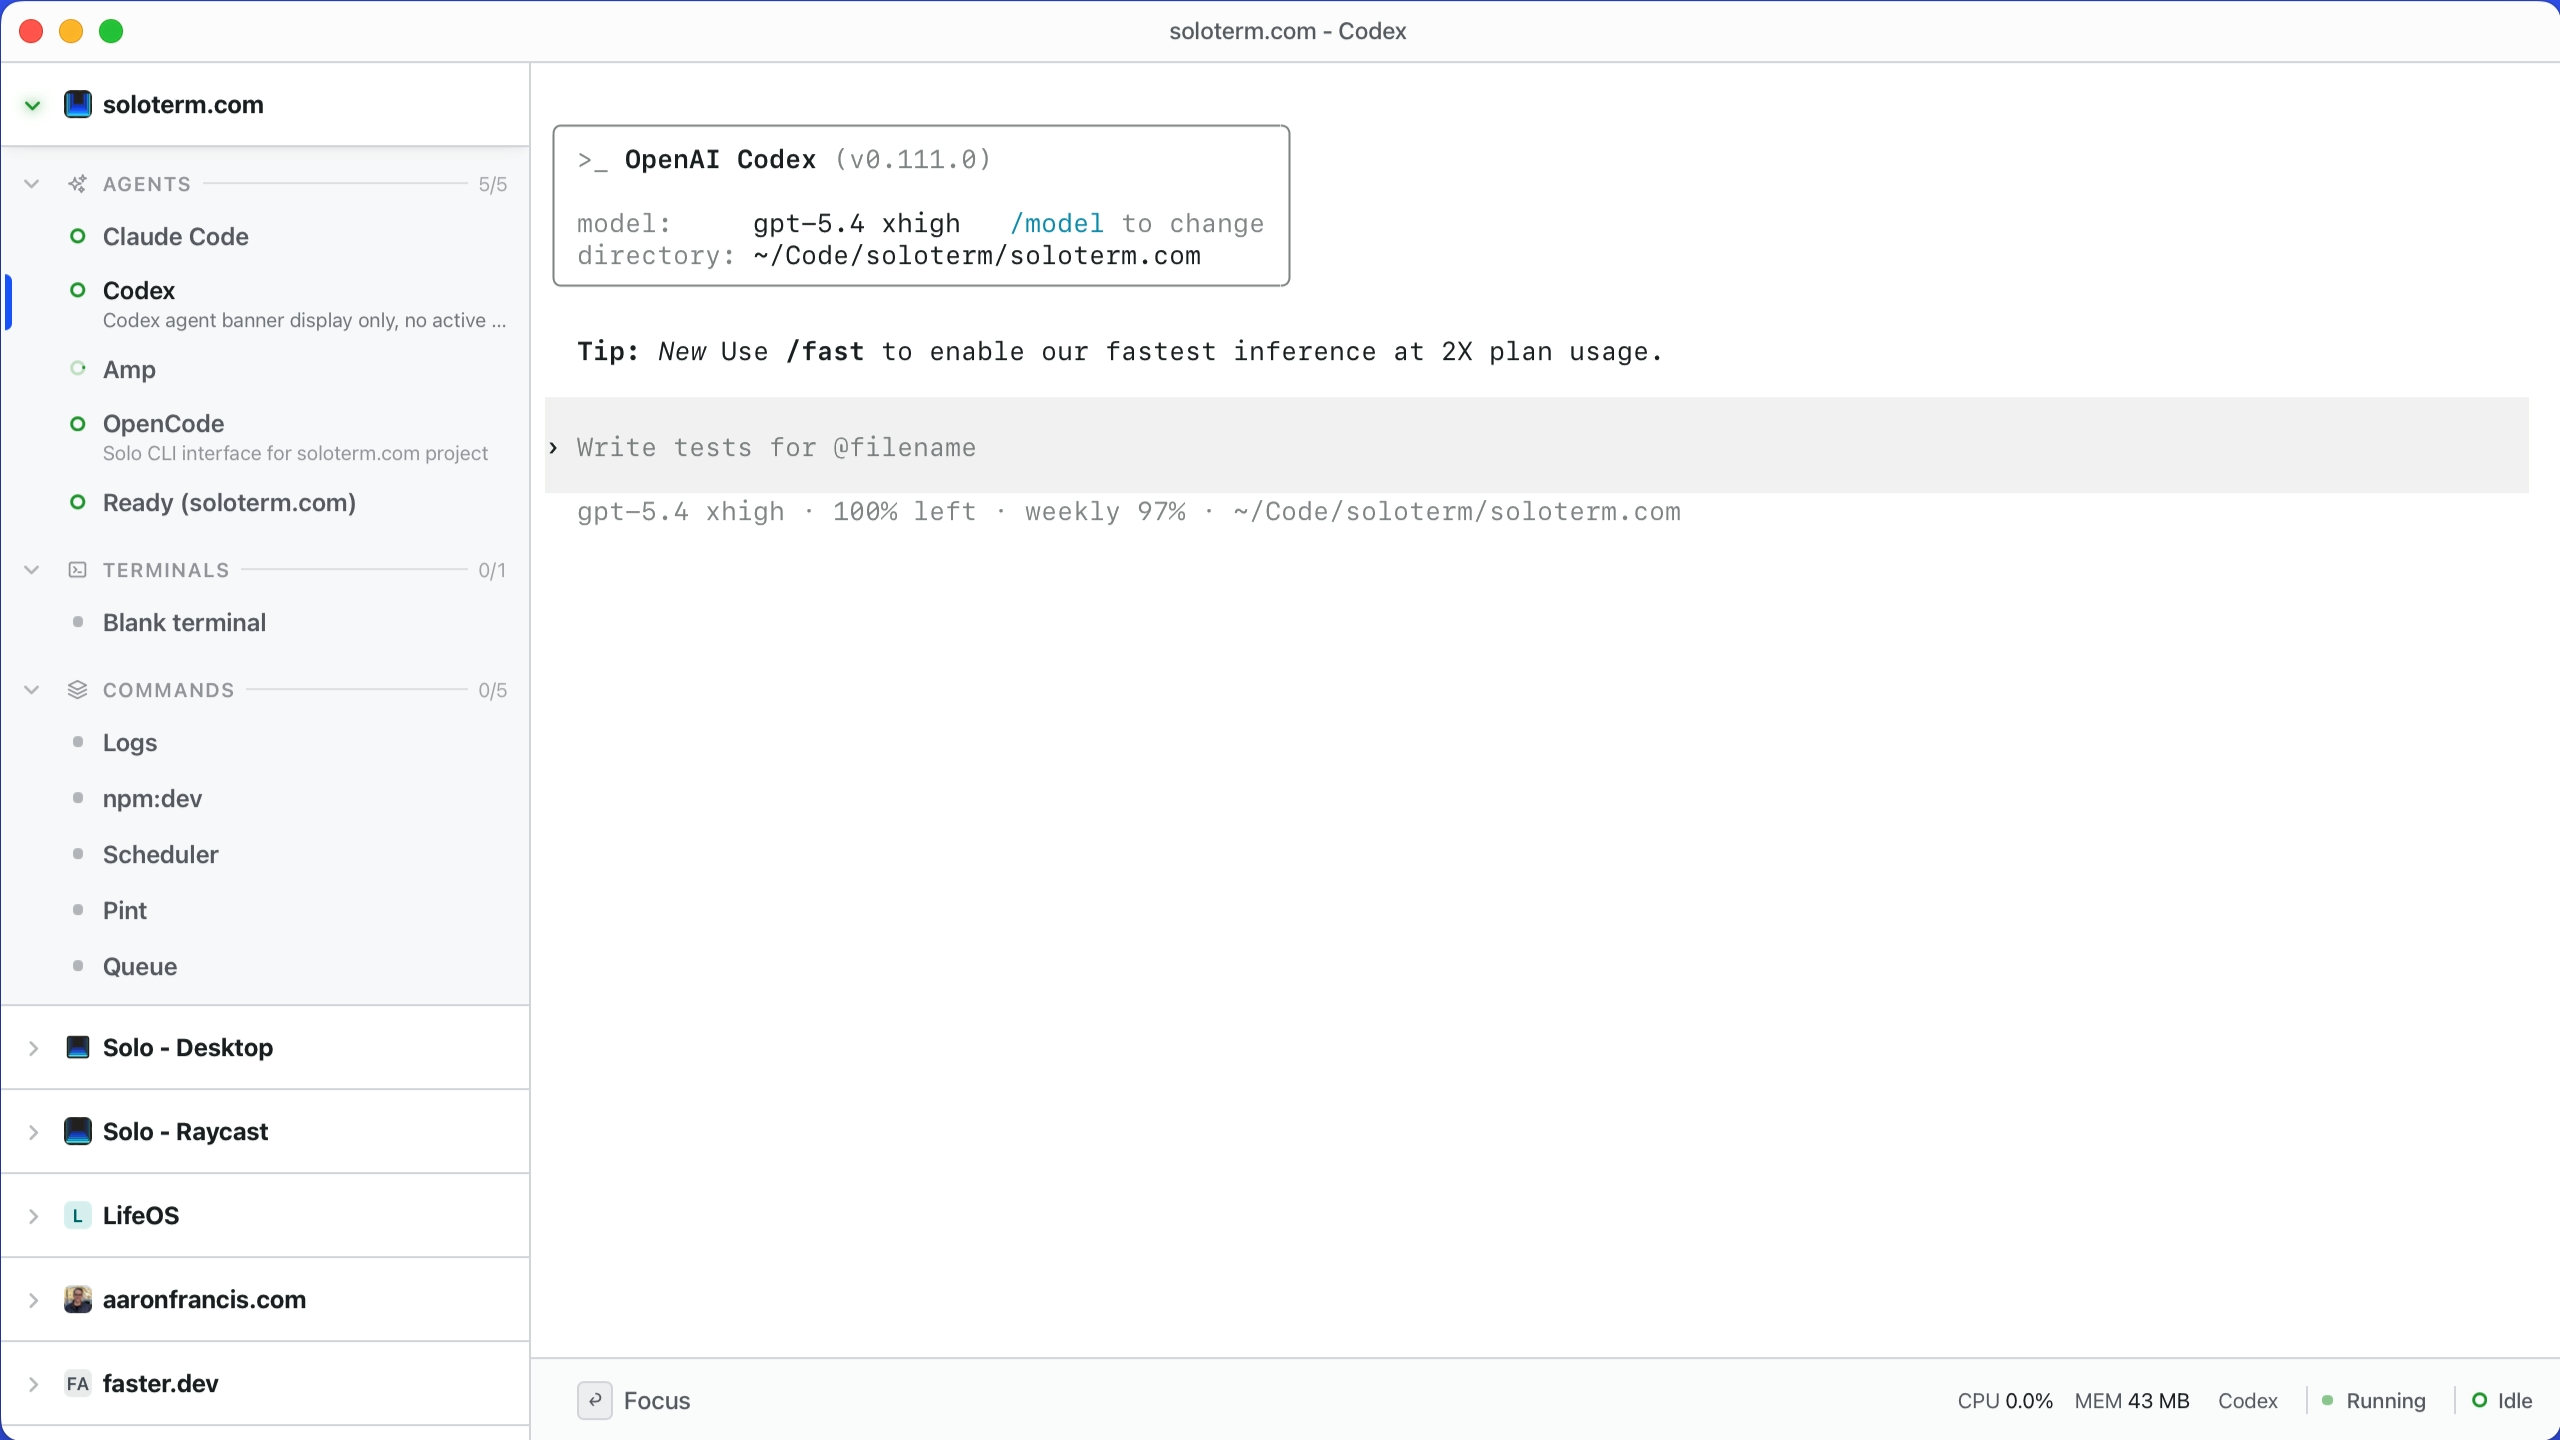Select the Amp agent

(x=266, y=369)
